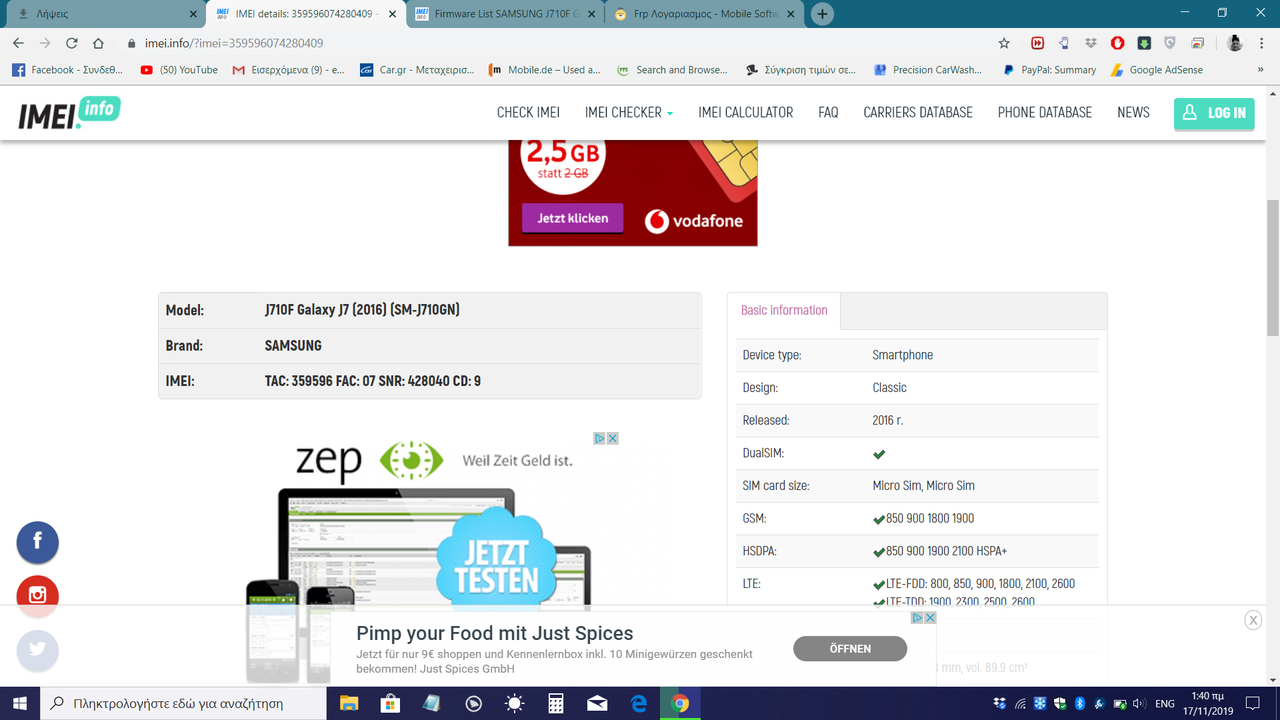Open Microsoft Edge from taskbar
1280x720 pixels.
pyautogui.click(x=639, y=703)
